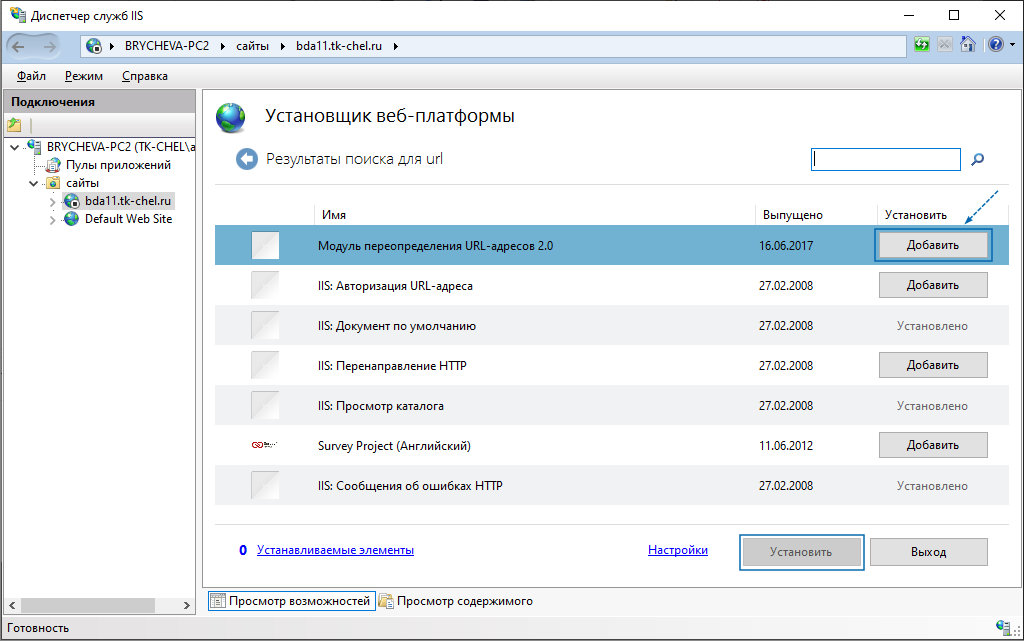The width and height of the screenshot is (1024, 641).
Task: Click the back arrow beside Результаты поиска
Action: tap(246, 159)
